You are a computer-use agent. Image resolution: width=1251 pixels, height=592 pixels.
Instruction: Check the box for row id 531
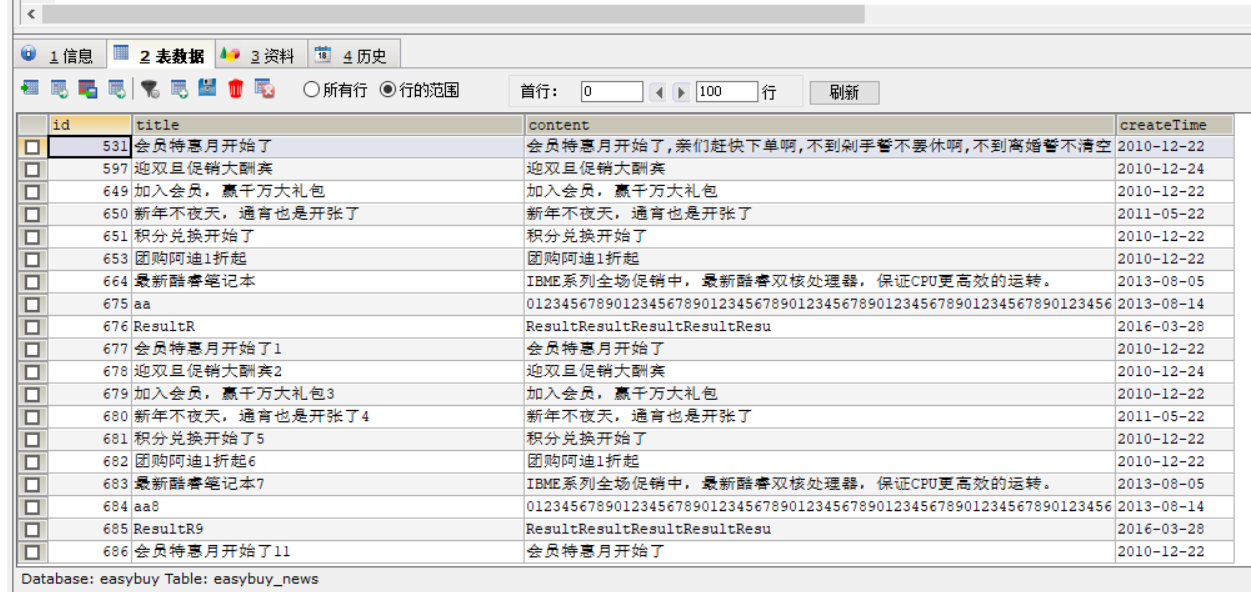coord(33,146)
